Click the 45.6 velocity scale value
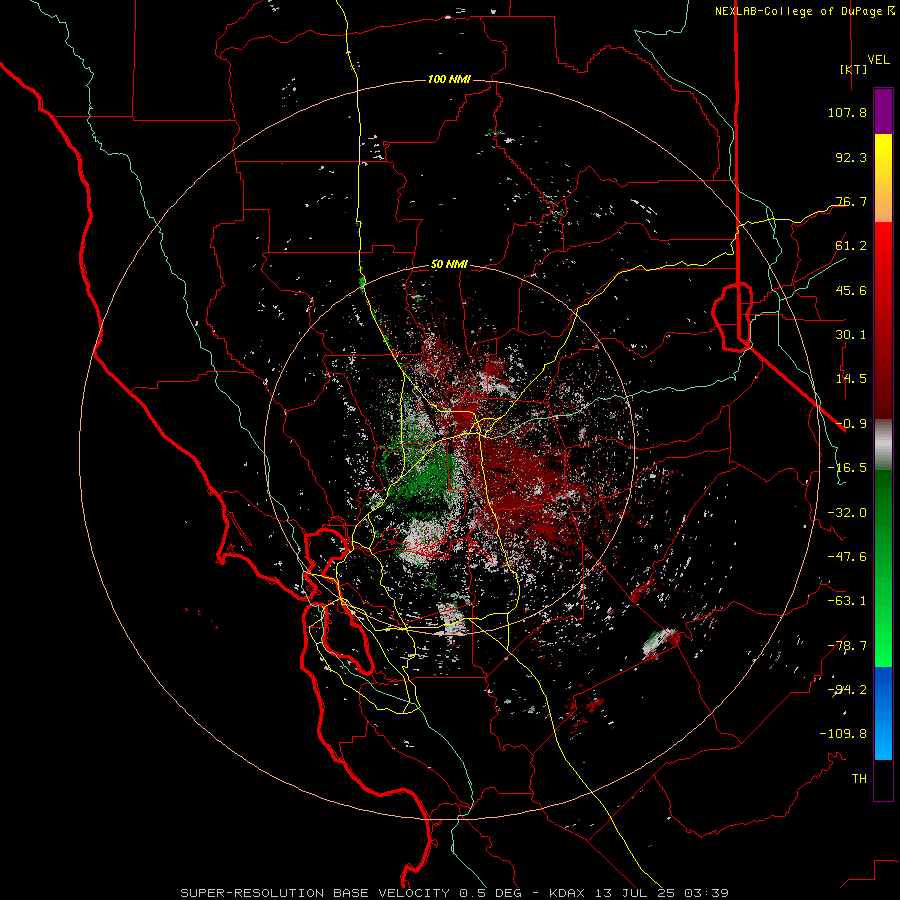Viewport: 900px width, 900px height. [x=851, y=290]
